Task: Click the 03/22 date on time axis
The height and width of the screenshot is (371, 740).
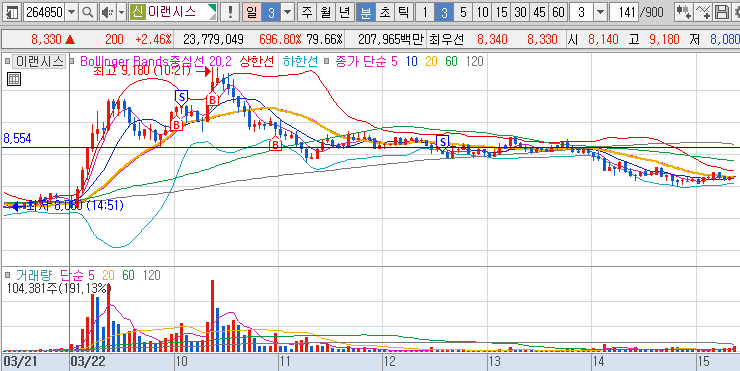Action: [87, 361]
